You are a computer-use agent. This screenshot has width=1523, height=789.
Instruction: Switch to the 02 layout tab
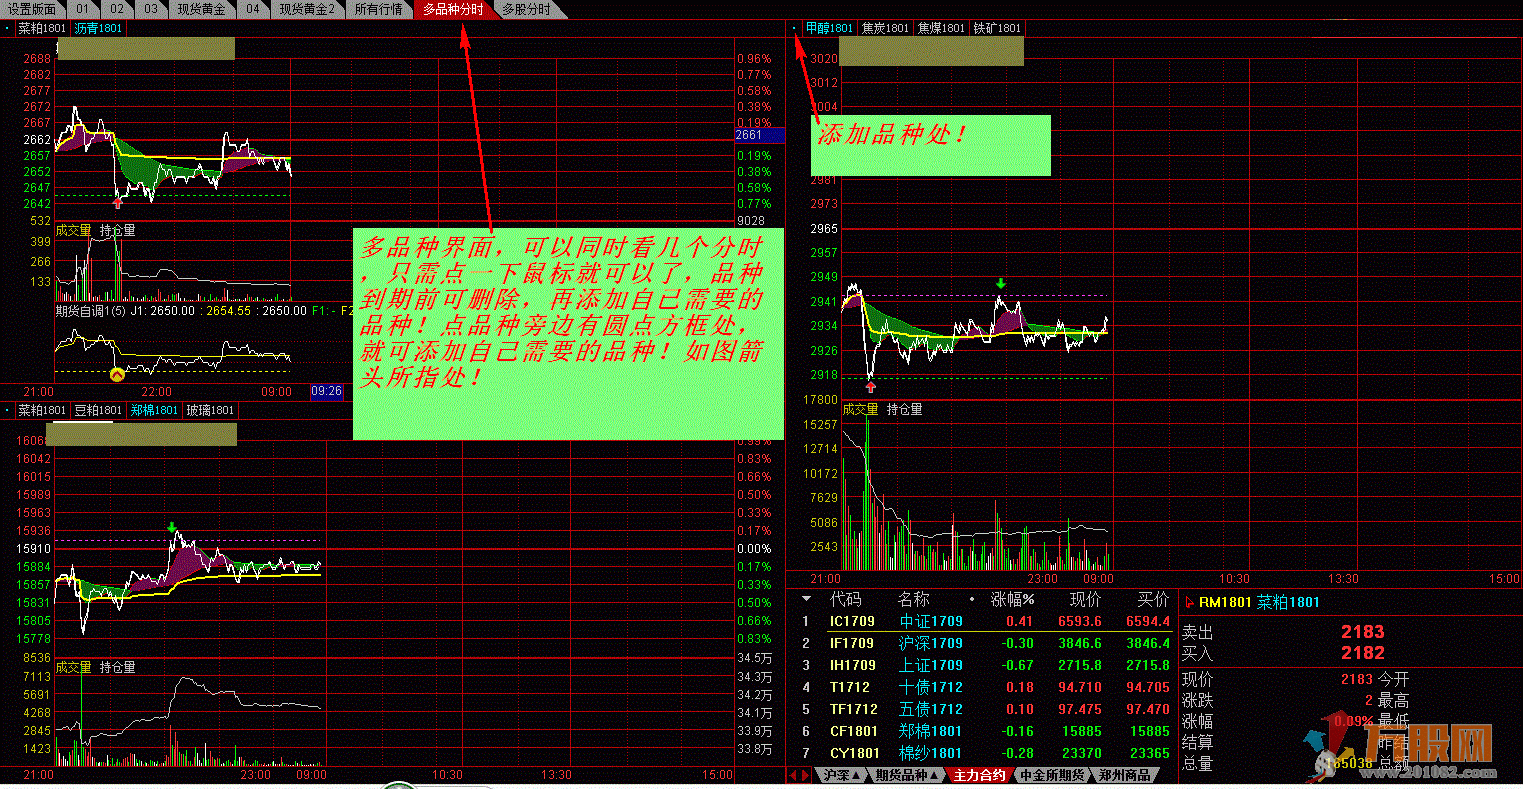pyautogui.click(x=116, y=9)
